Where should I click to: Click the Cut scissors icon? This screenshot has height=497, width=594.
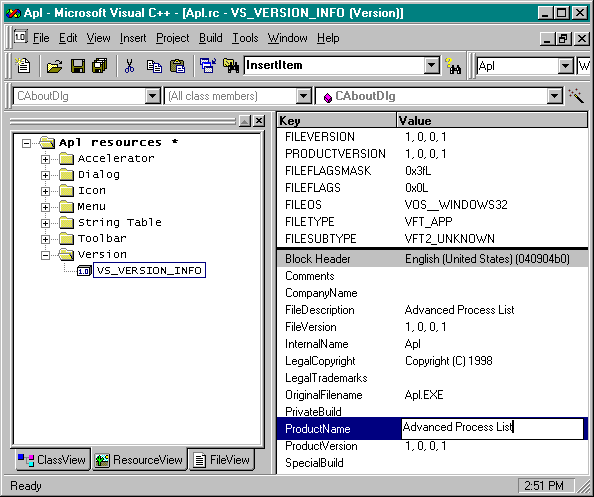pyautogui.click(x=130, y=66)
